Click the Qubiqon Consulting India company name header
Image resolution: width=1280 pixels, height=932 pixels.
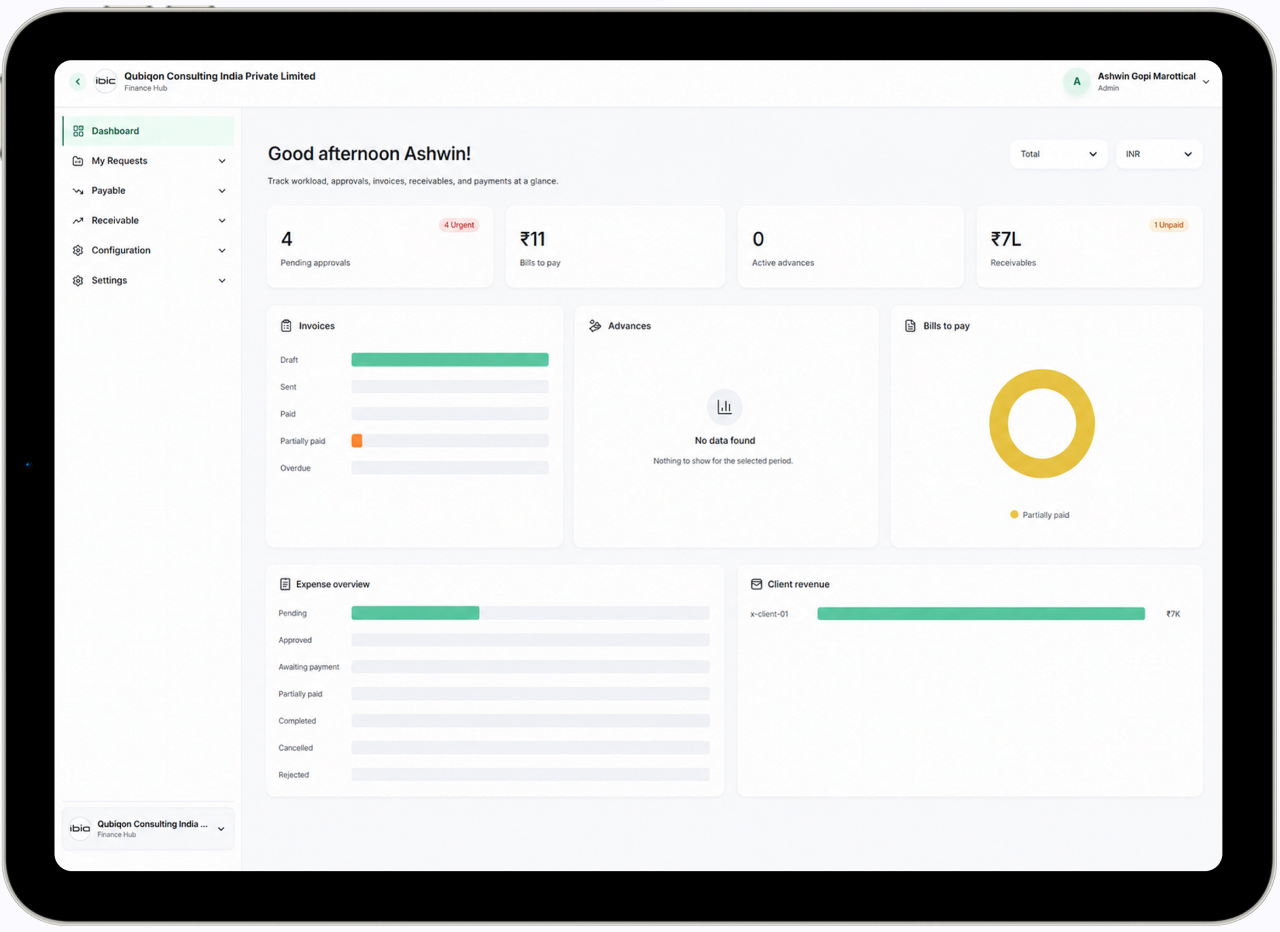(220, 76)
